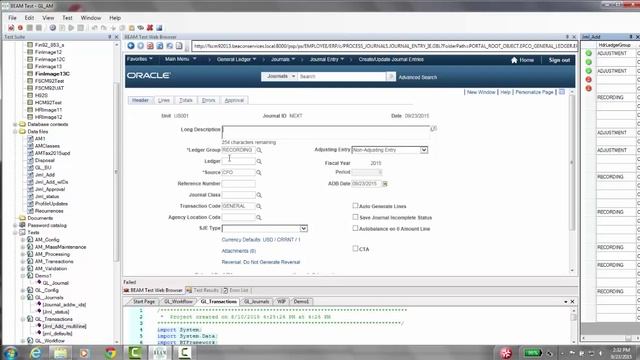The width and height of the screenshot is (640, 360).
Task: Click the Advanced Search link
Action: point(418,77)
